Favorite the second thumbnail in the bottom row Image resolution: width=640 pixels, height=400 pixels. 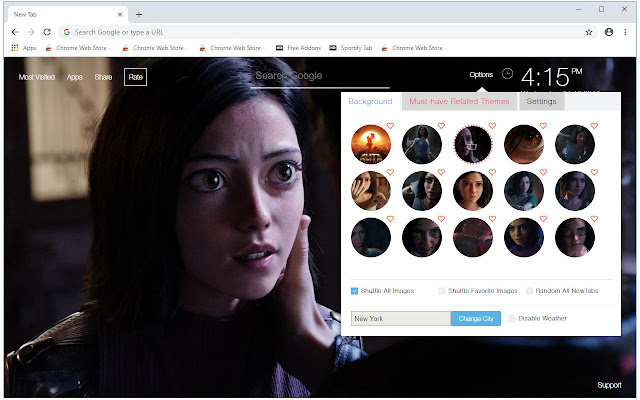click(x=441, y=219)
